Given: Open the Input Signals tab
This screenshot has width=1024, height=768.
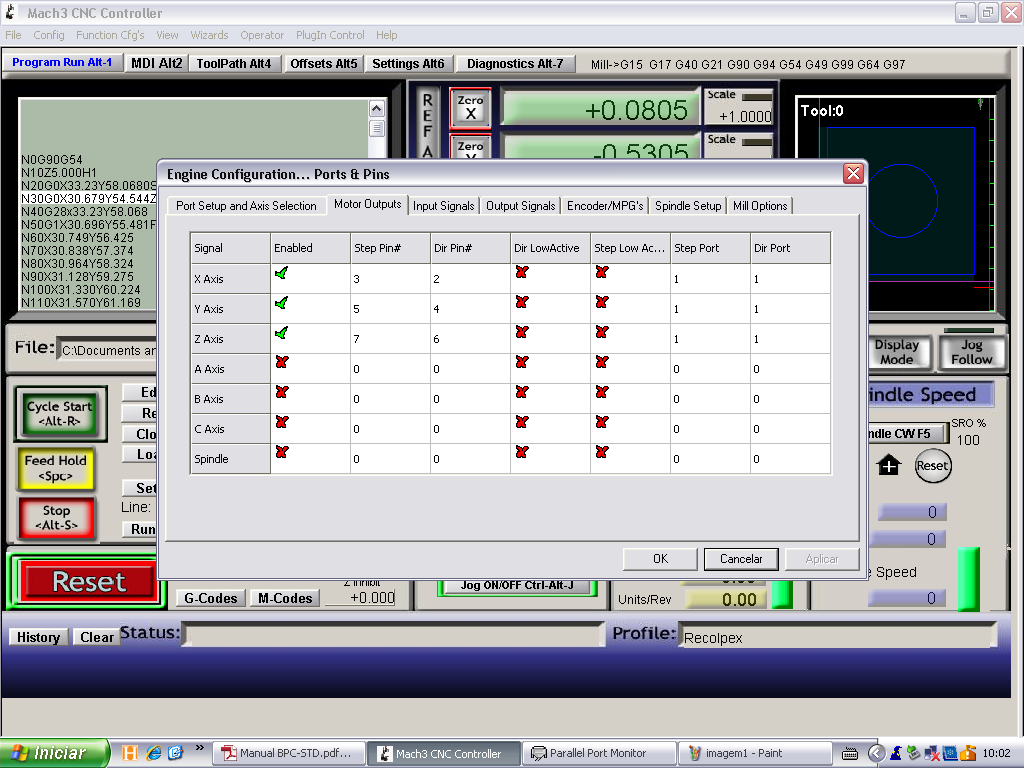Looking at the screenshot, I should (443, 206).
